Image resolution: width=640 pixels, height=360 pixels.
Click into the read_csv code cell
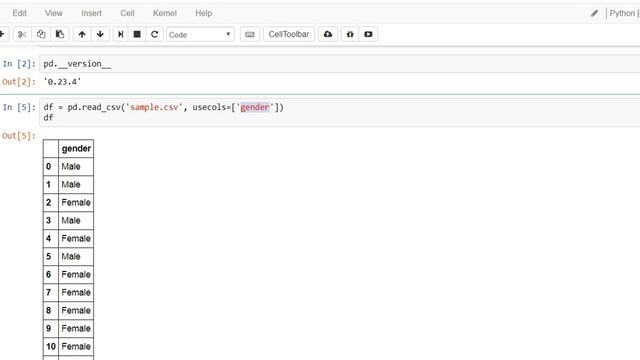click(x=340, y=112)
